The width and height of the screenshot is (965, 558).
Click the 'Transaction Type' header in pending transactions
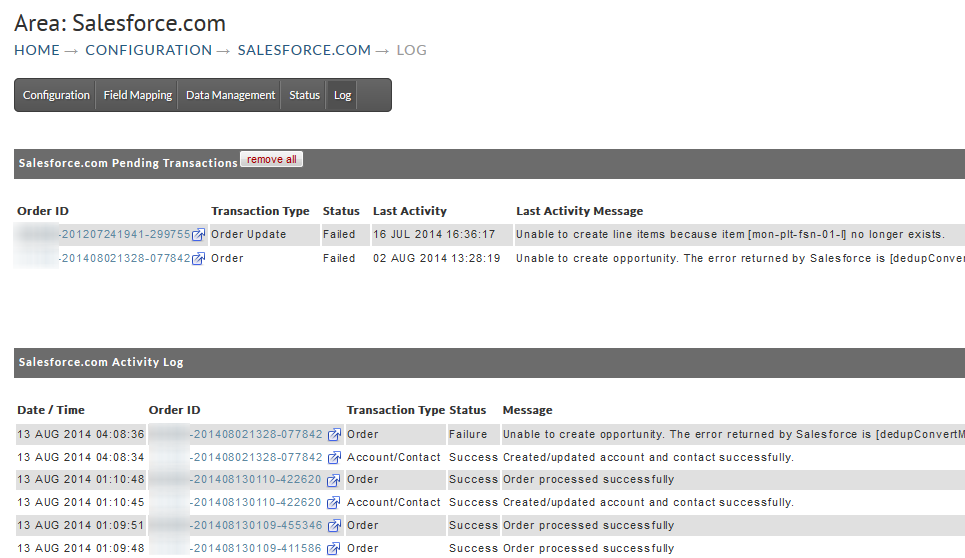tap(260, 211)
